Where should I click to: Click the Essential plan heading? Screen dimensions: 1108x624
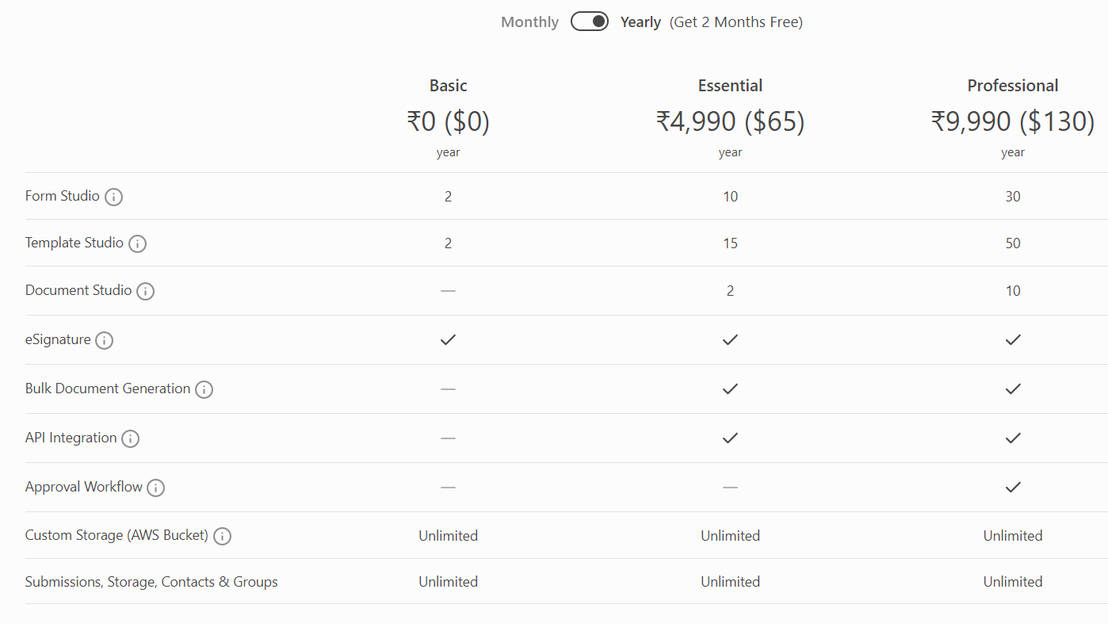point(730,85)
